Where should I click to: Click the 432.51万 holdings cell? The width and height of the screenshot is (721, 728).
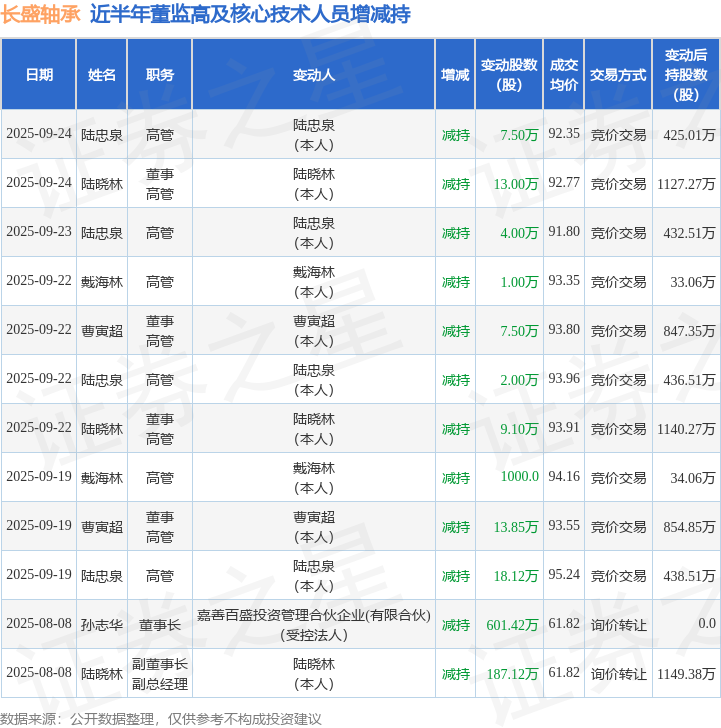click(x=686, y=233)
